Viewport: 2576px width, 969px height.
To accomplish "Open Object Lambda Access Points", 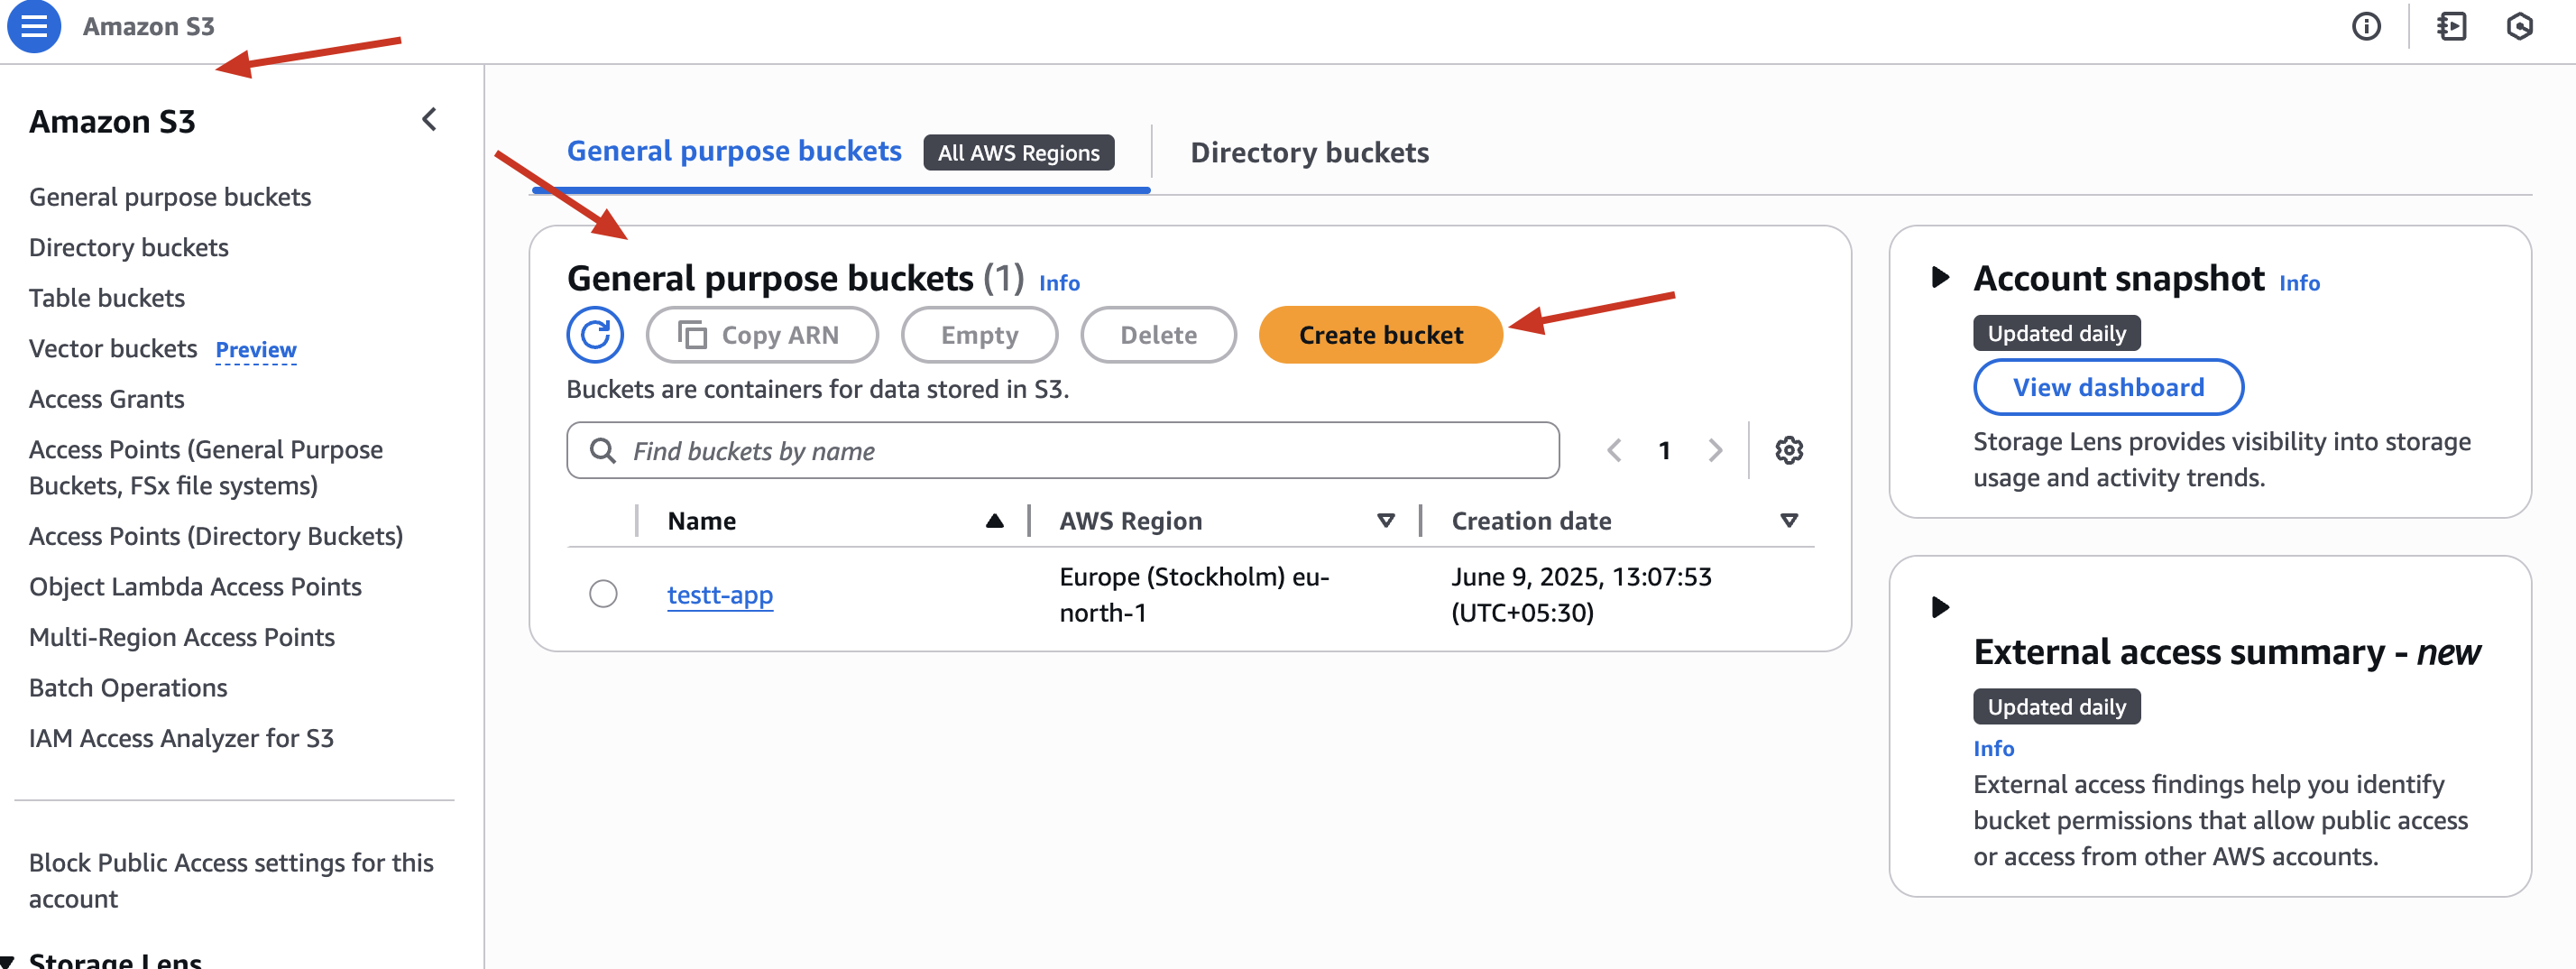I will tap(195, 587).
